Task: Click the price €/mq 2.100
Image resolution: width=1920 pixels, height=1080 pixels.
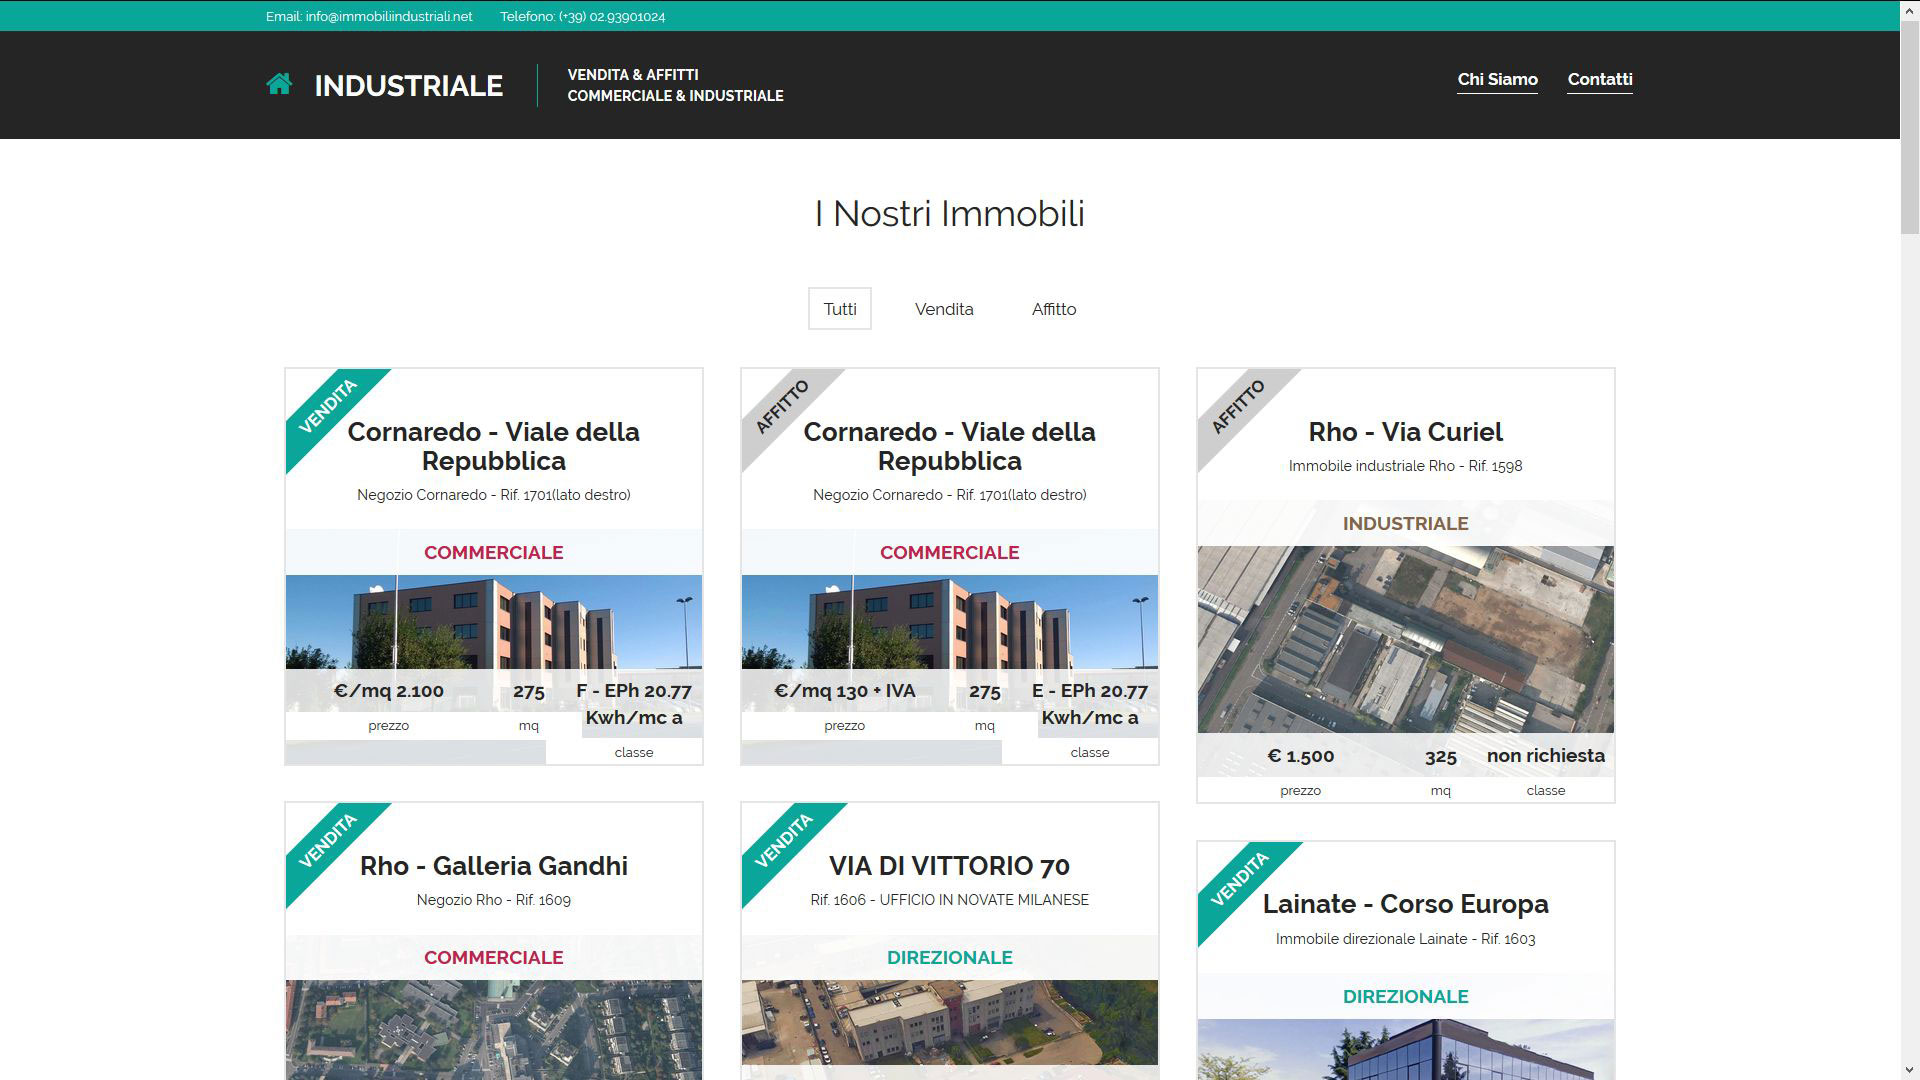Action: [389, 691]
